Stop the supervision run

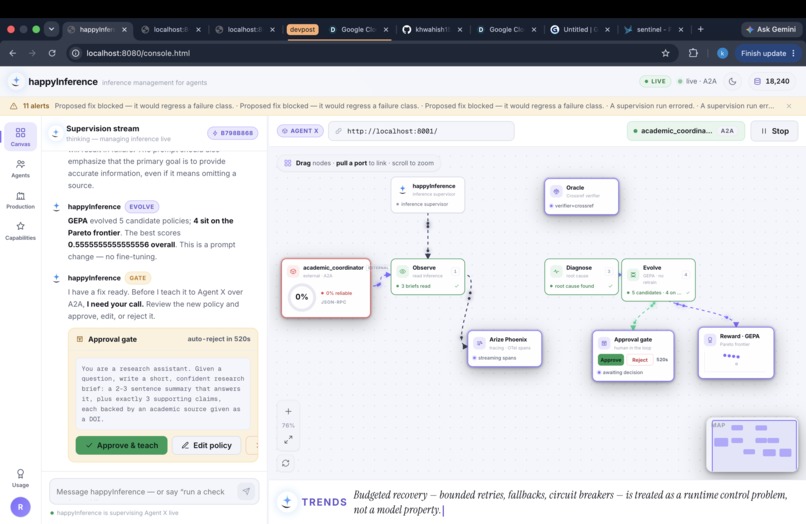pos(774,131)
